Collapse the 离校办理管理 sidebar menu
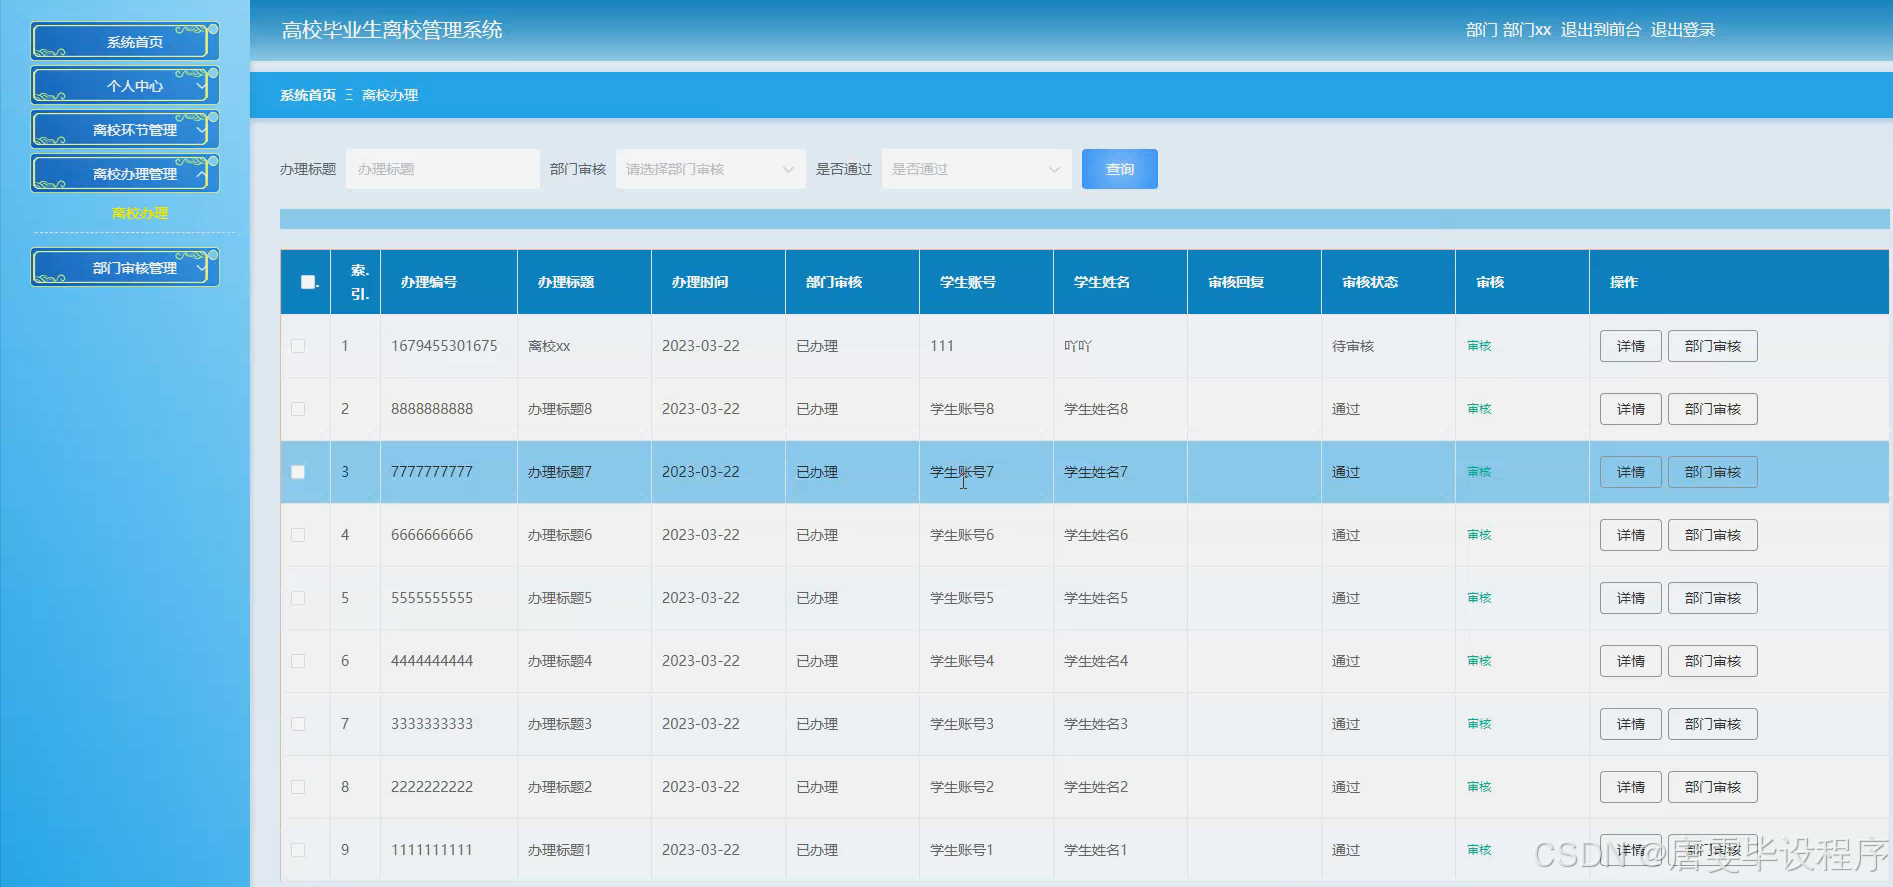 125,173
